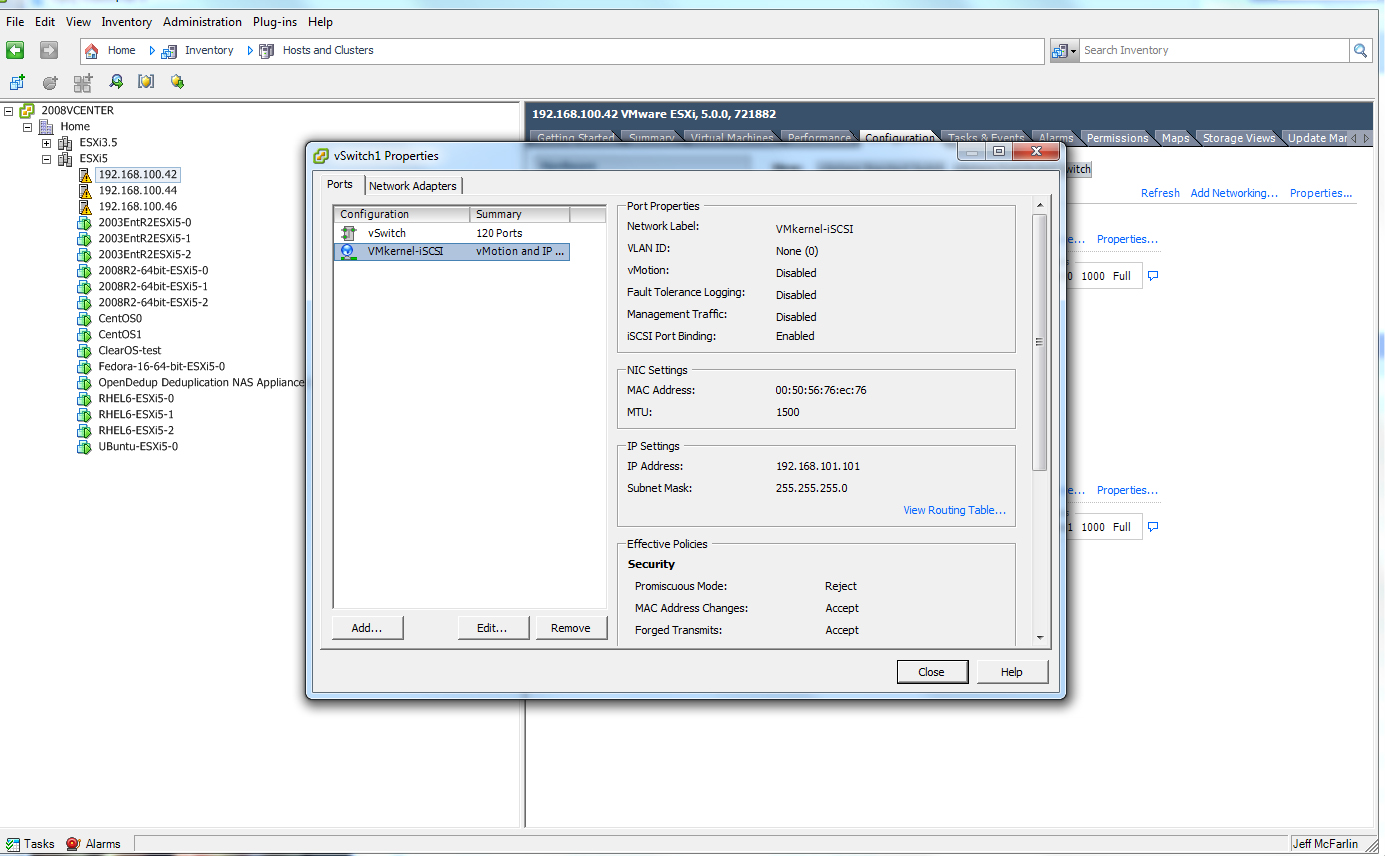The width and height of the screenshot is (1385, 856).
Task: Click the VM icon beside UBuntu-ESXi5-0
Action: coord(85,446)
